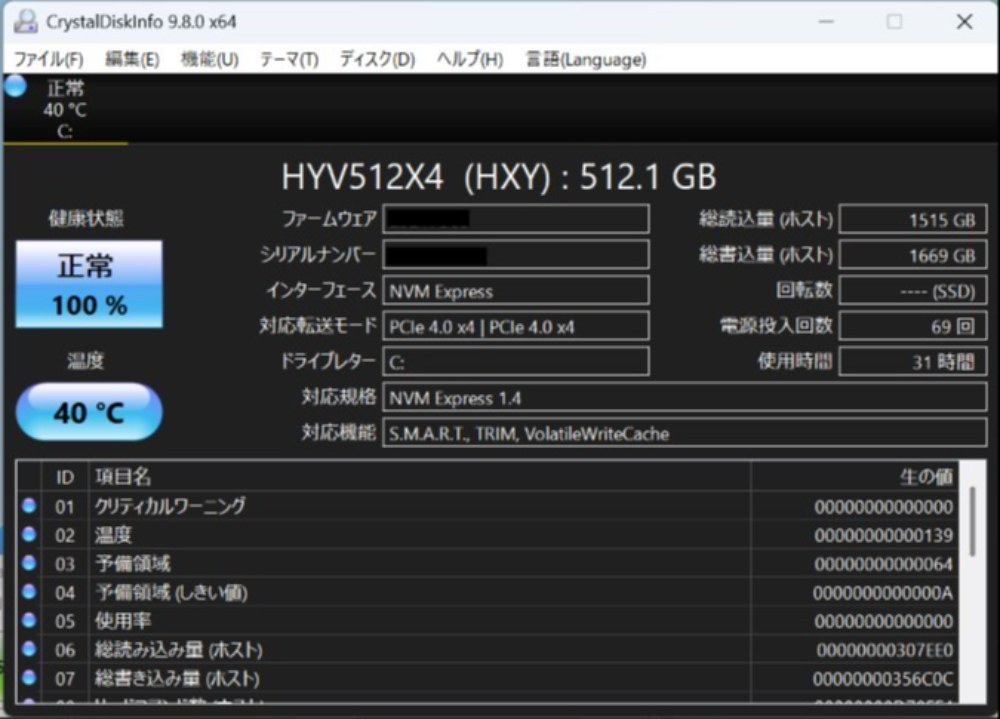
Task: Click the ---- (SSD) rotation value
Action: pos(913,291)
